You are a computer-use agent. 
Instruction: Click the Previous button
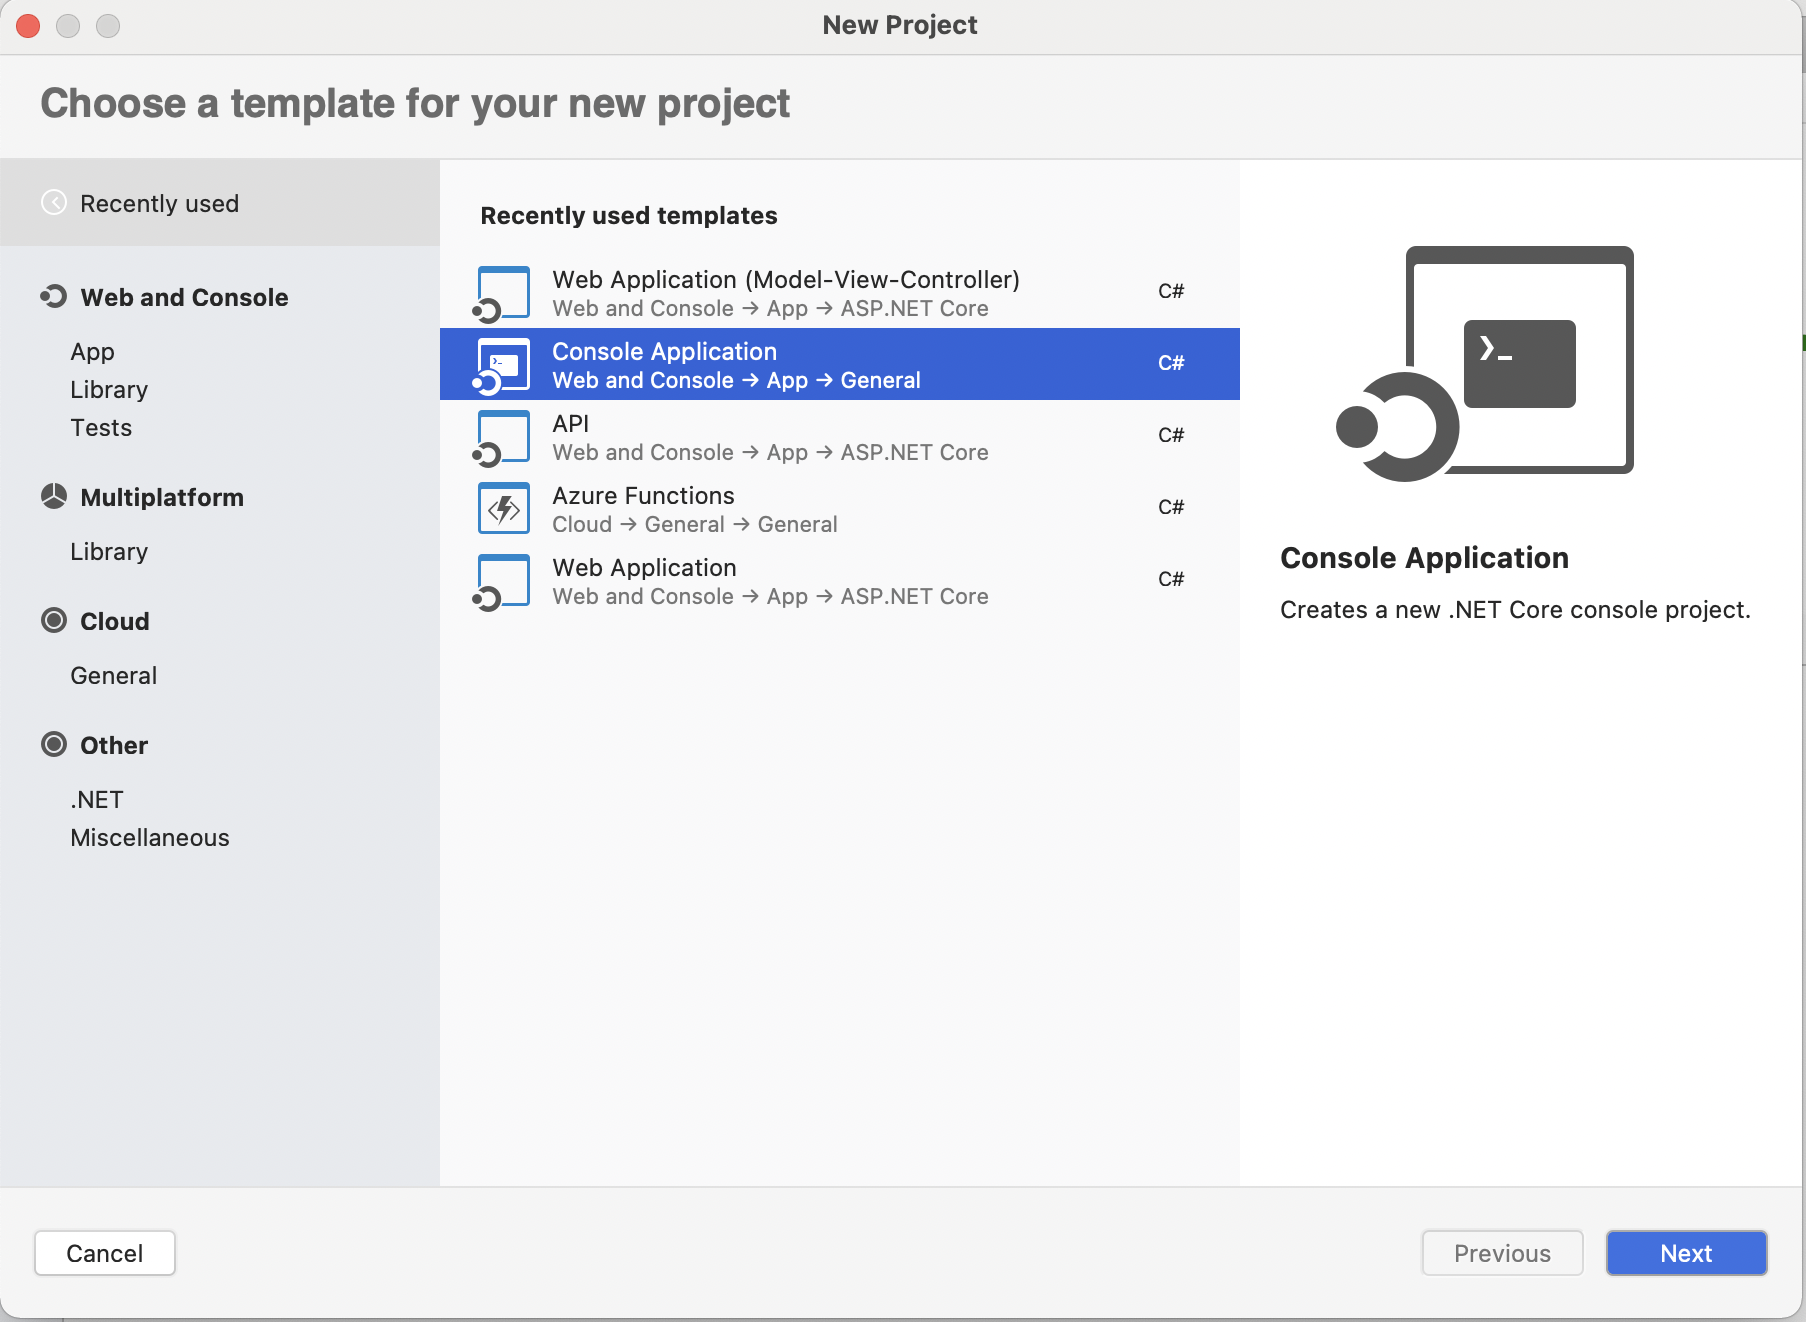click(x=1502, y=1253)
